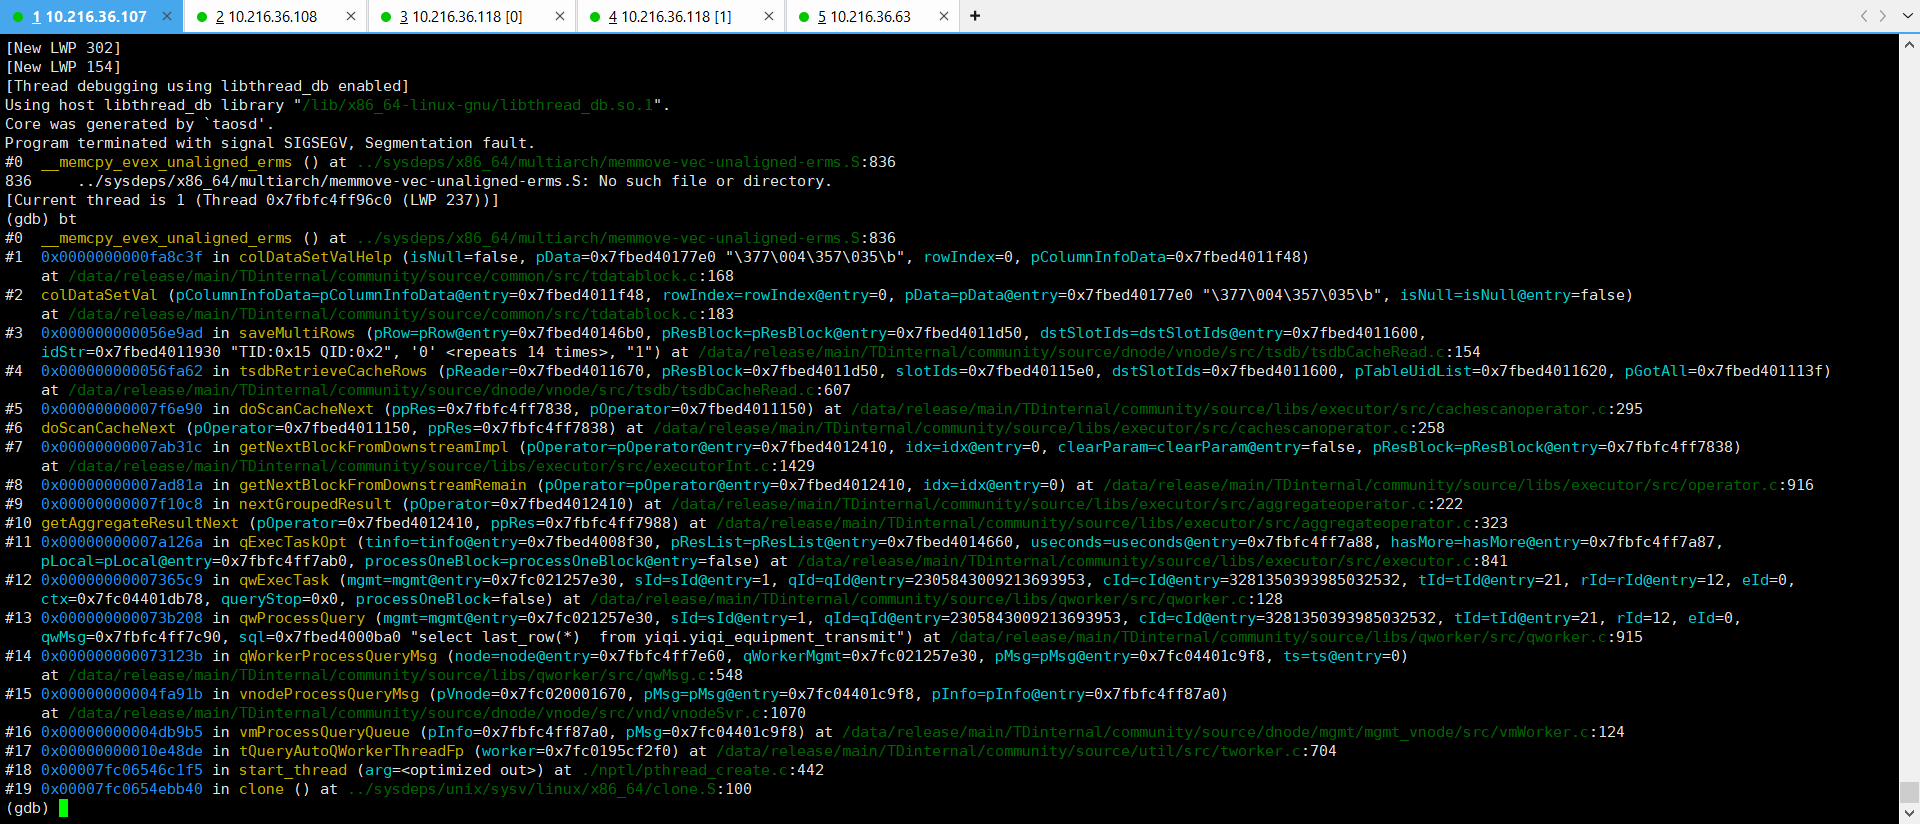This screenshot has height=824, width=1920.
Task: Click green status dot on 10.216.36.63 tab
Action: pyautogui.click(x=804, y=17)
